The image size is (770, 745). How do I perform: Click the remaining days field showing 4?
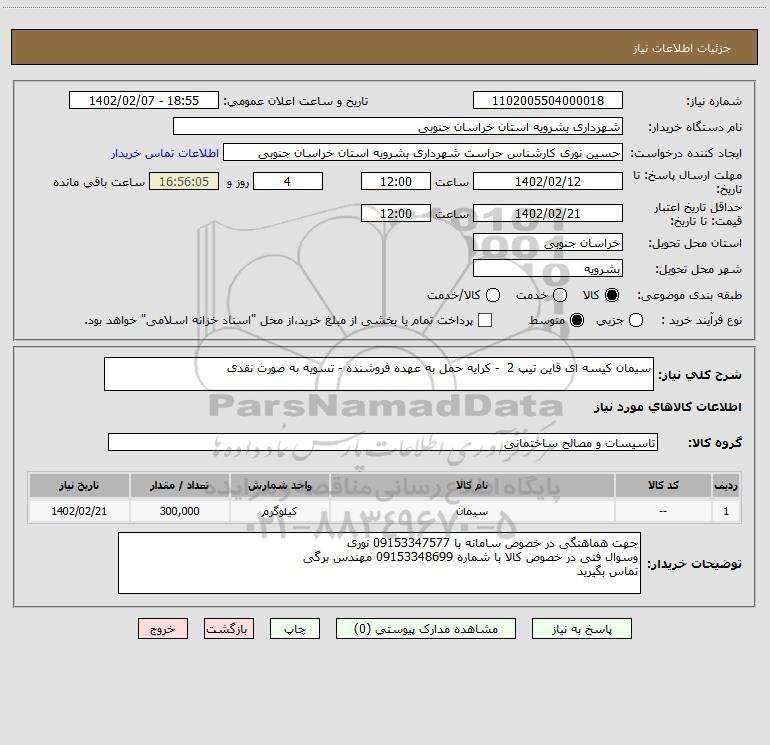tap(288, 182)
